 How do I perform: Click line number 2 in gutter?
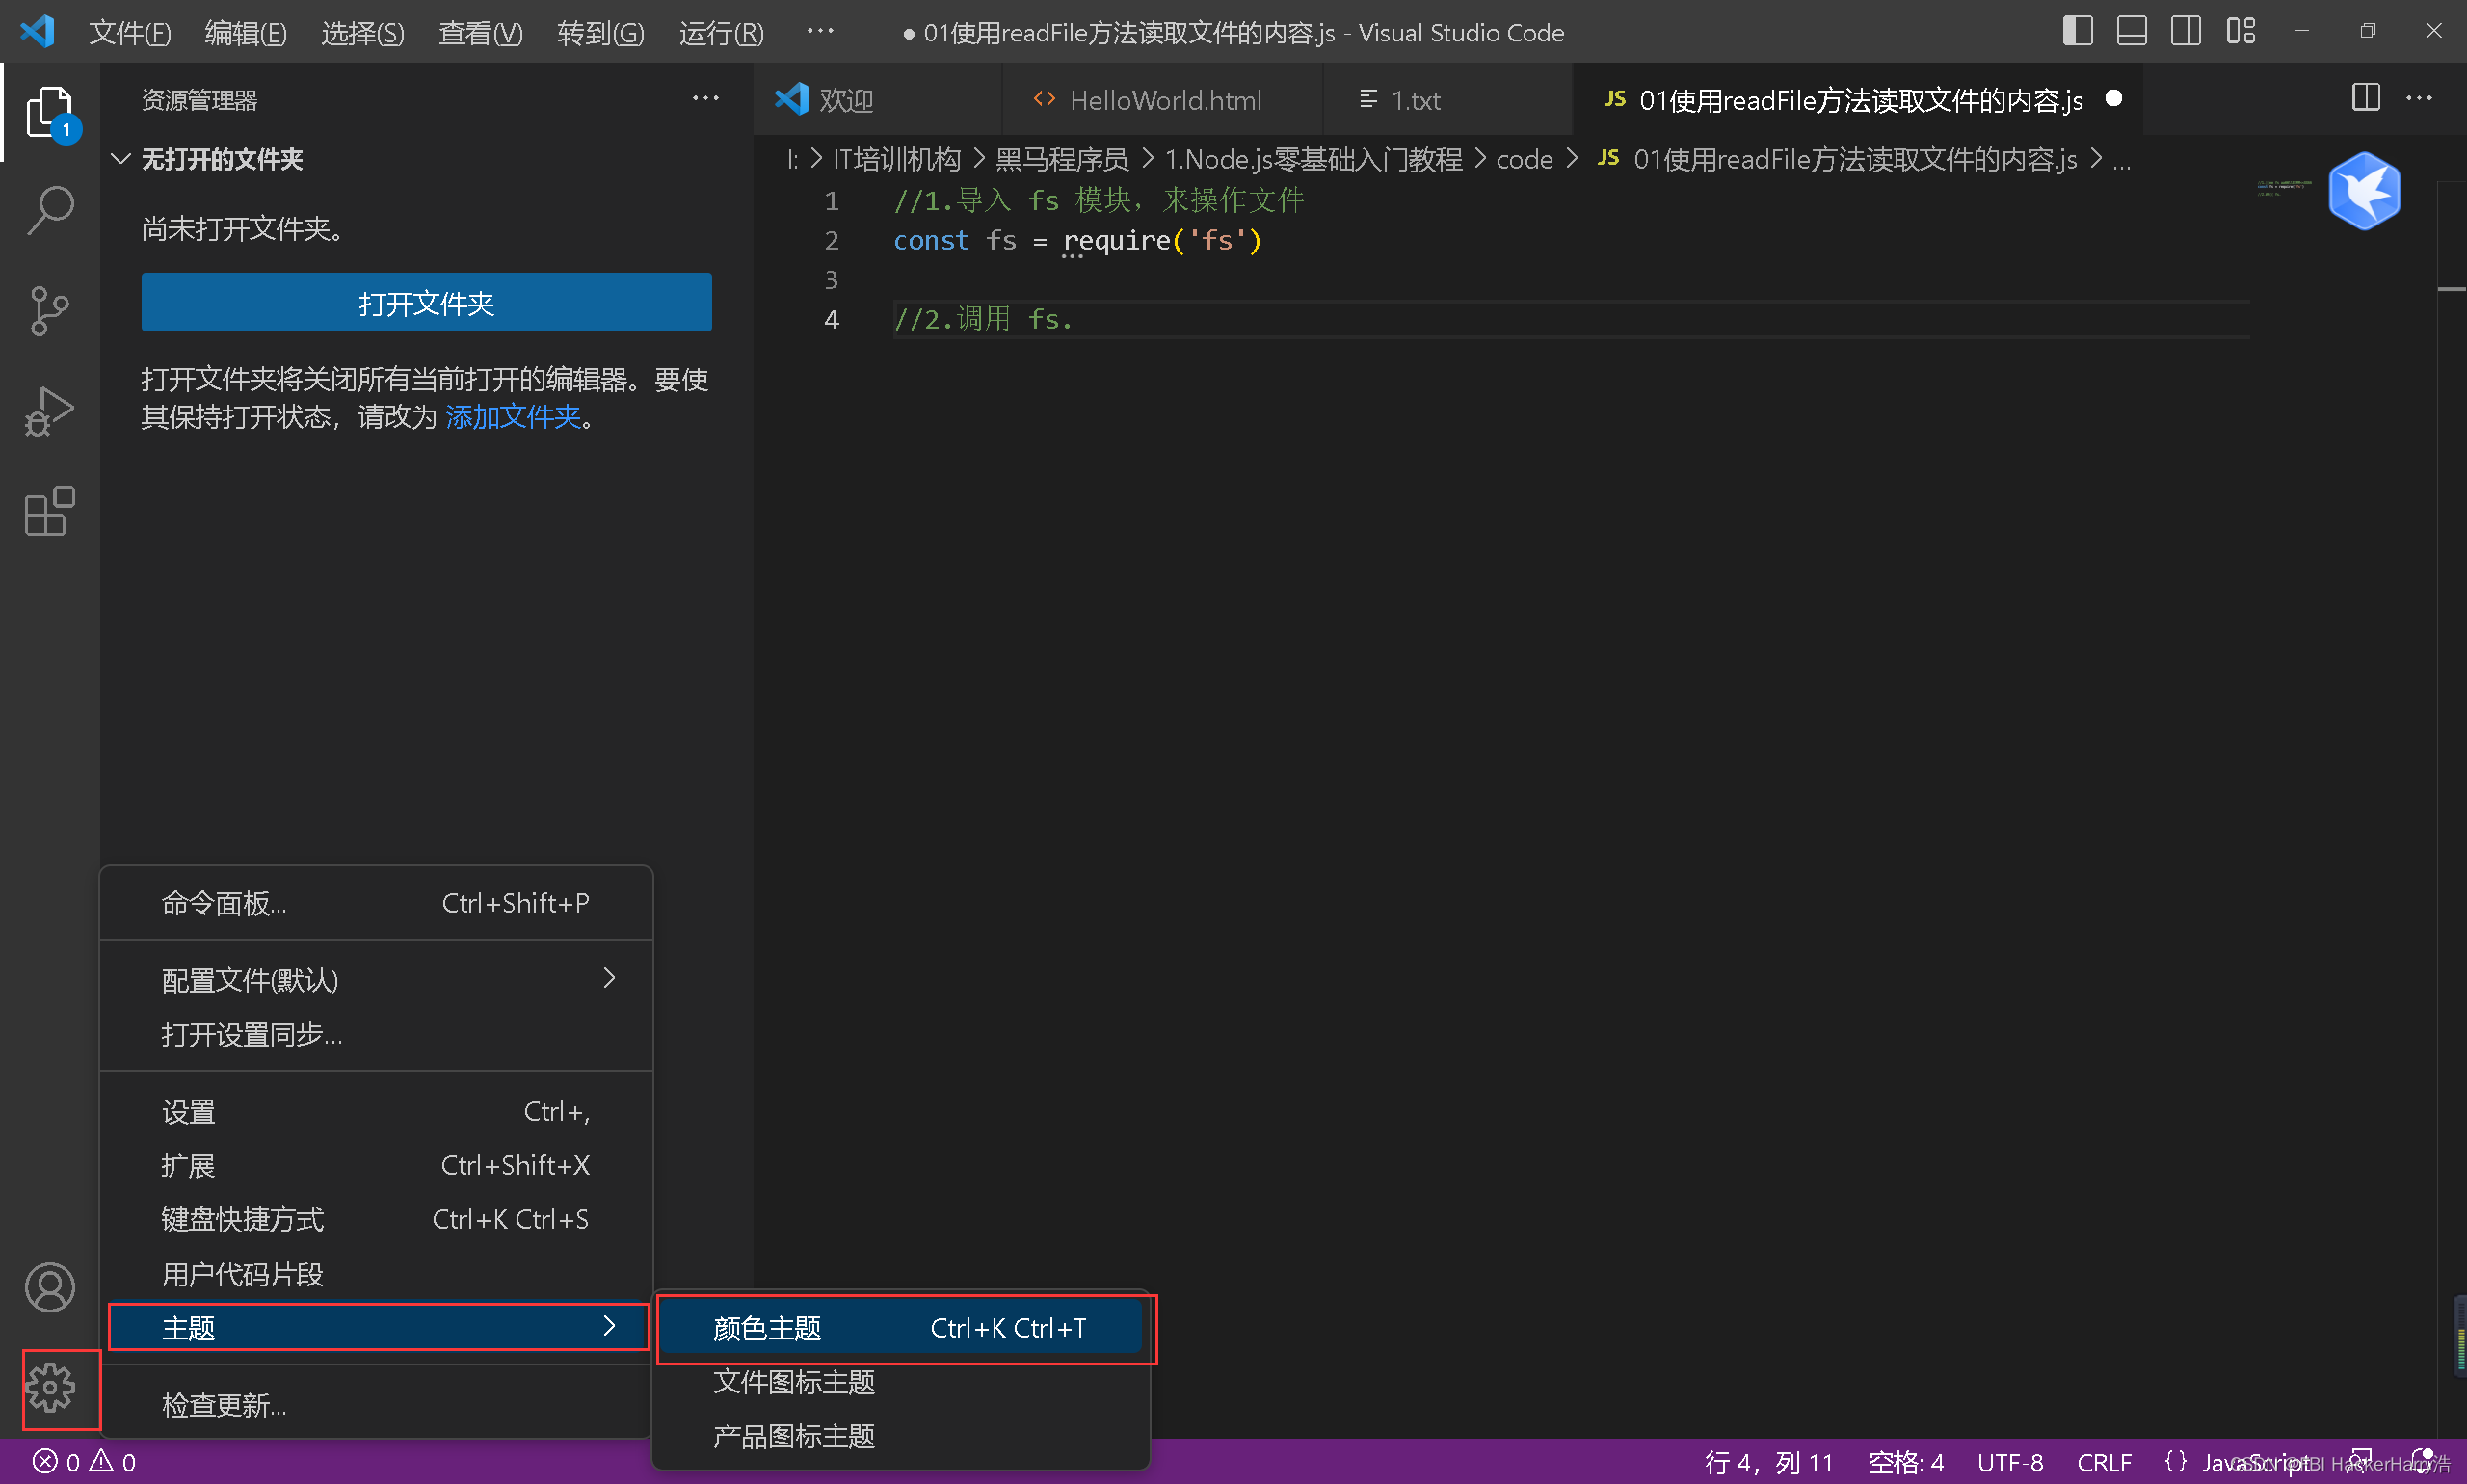(x=832, y=241)
